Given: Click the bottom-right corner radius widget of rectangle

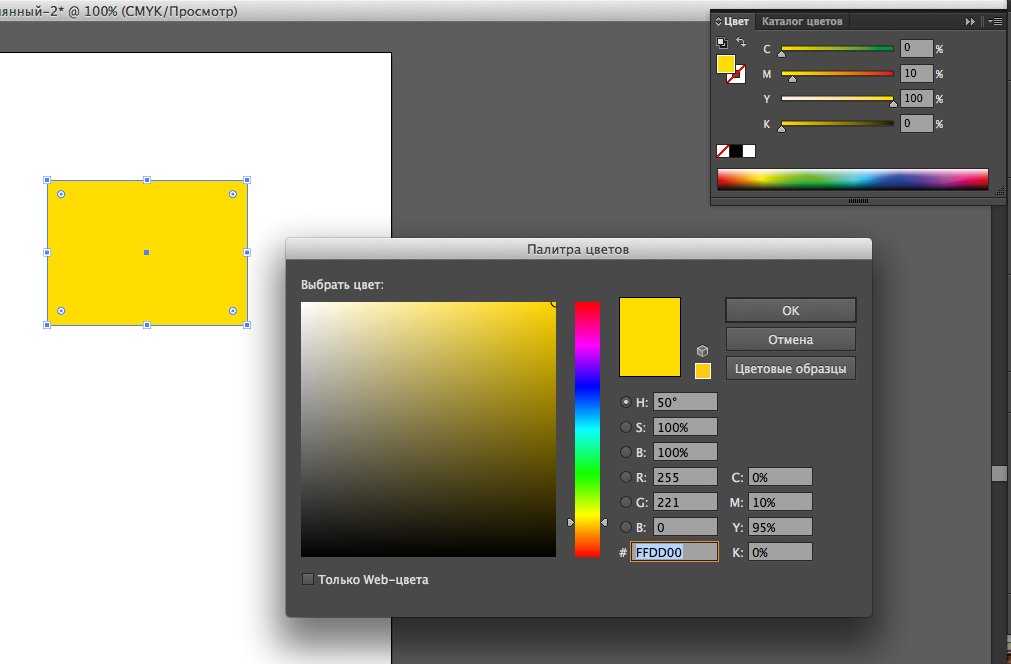Looking at the screenshot, I should tap(233, 311).
